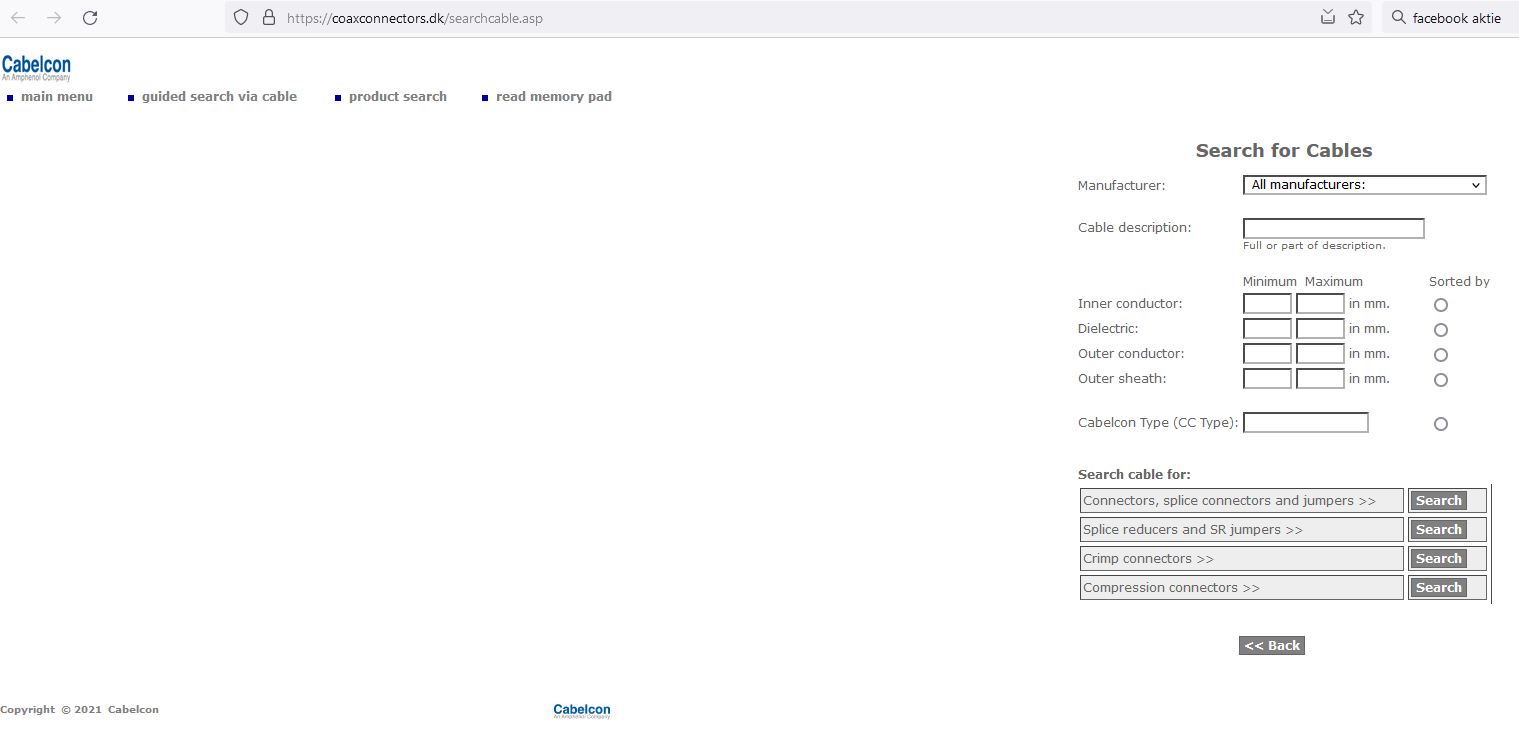Click the magnifier icon in the search box
Image resolution: width=1519 pixels, height=738 pixels.
click(x=1398, y=18)
